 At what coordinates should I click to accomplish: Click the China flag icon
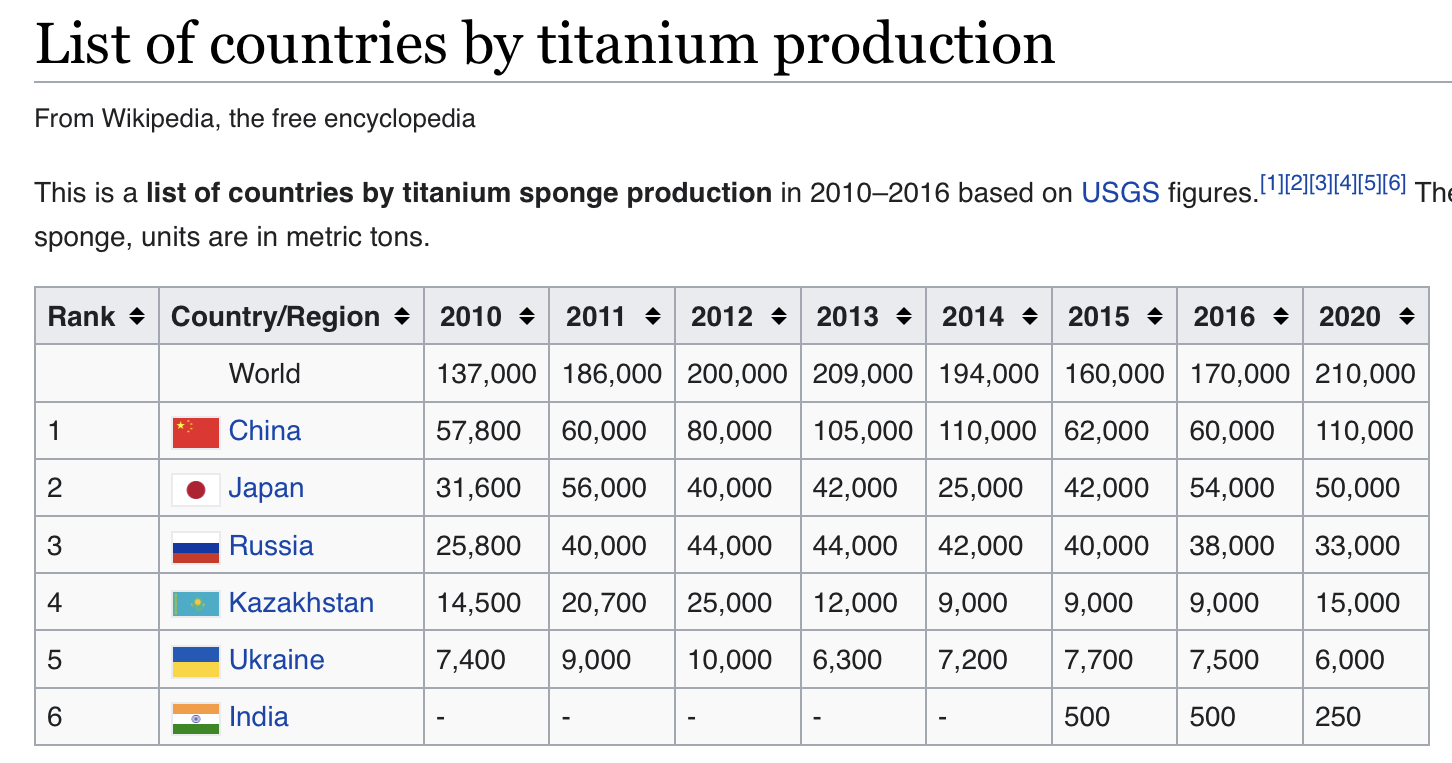195,432
